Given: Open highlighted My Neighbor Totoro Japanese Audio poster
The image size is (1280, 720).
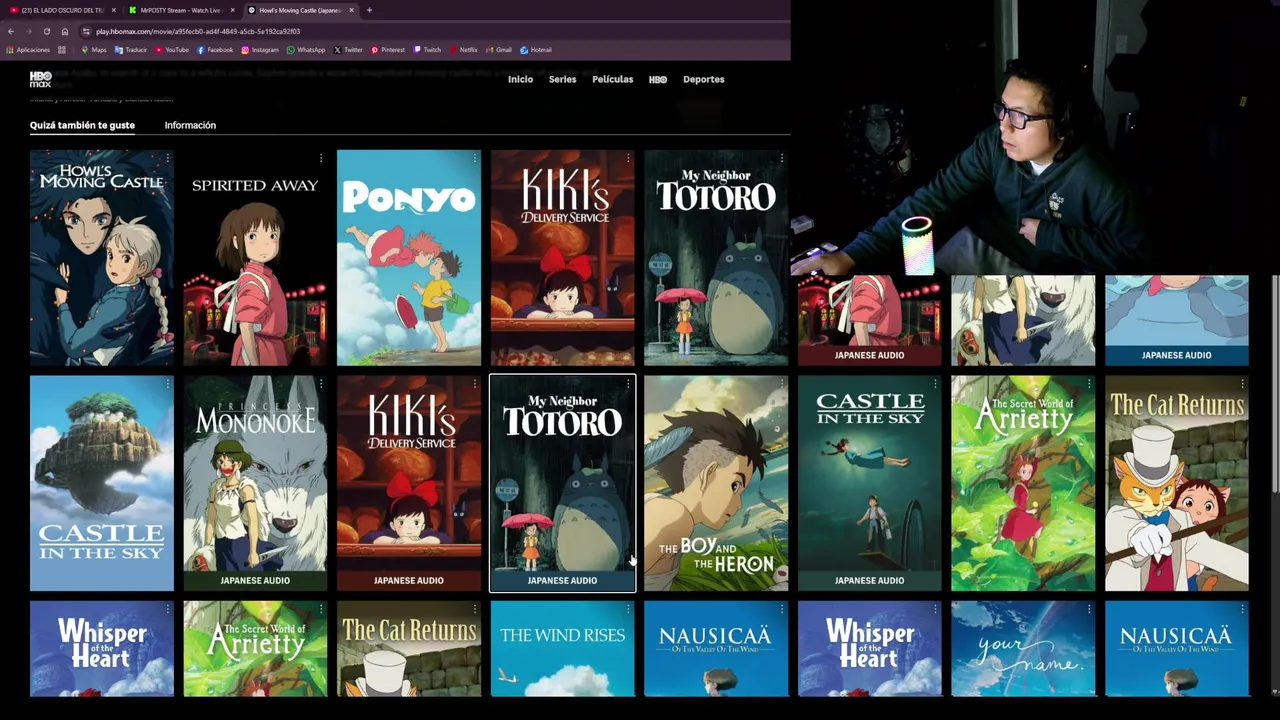Looking at the screenshot, I should pos(562,483).
